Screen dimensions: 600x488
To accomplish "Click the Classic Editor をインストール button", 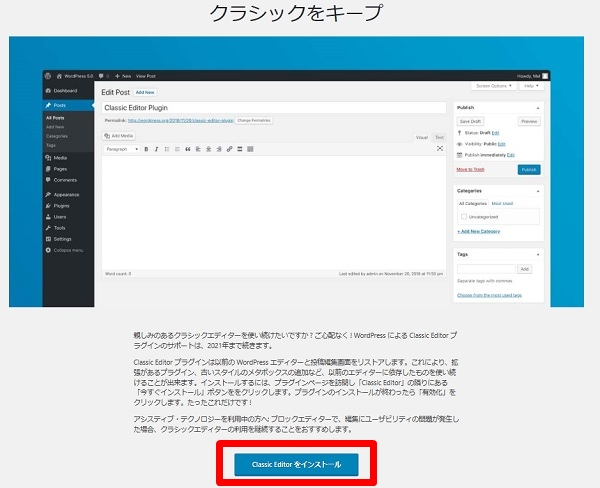I will 296,464.
